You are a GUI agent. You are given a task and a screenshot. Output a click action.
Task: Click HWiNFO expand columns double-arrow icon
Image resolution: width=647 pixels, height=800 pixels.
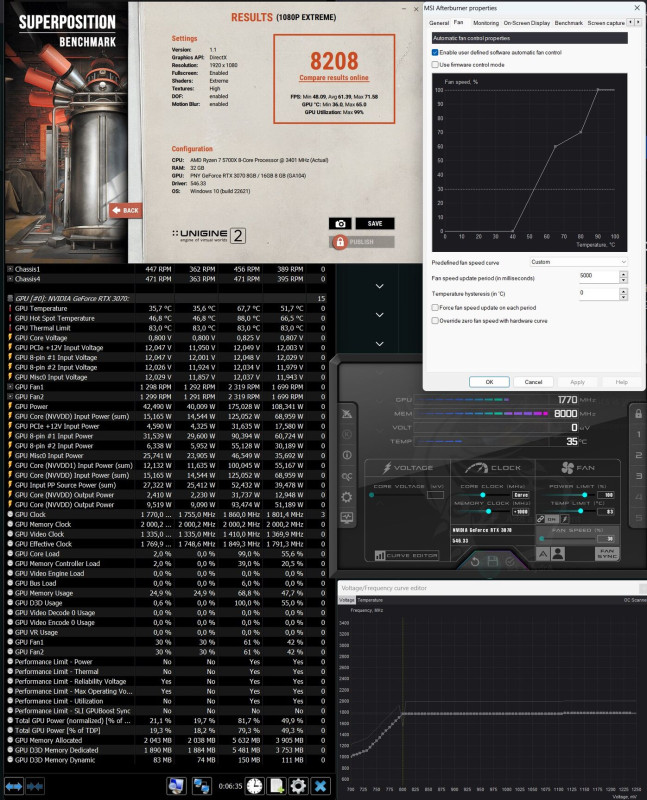click(x=14, y=786)
